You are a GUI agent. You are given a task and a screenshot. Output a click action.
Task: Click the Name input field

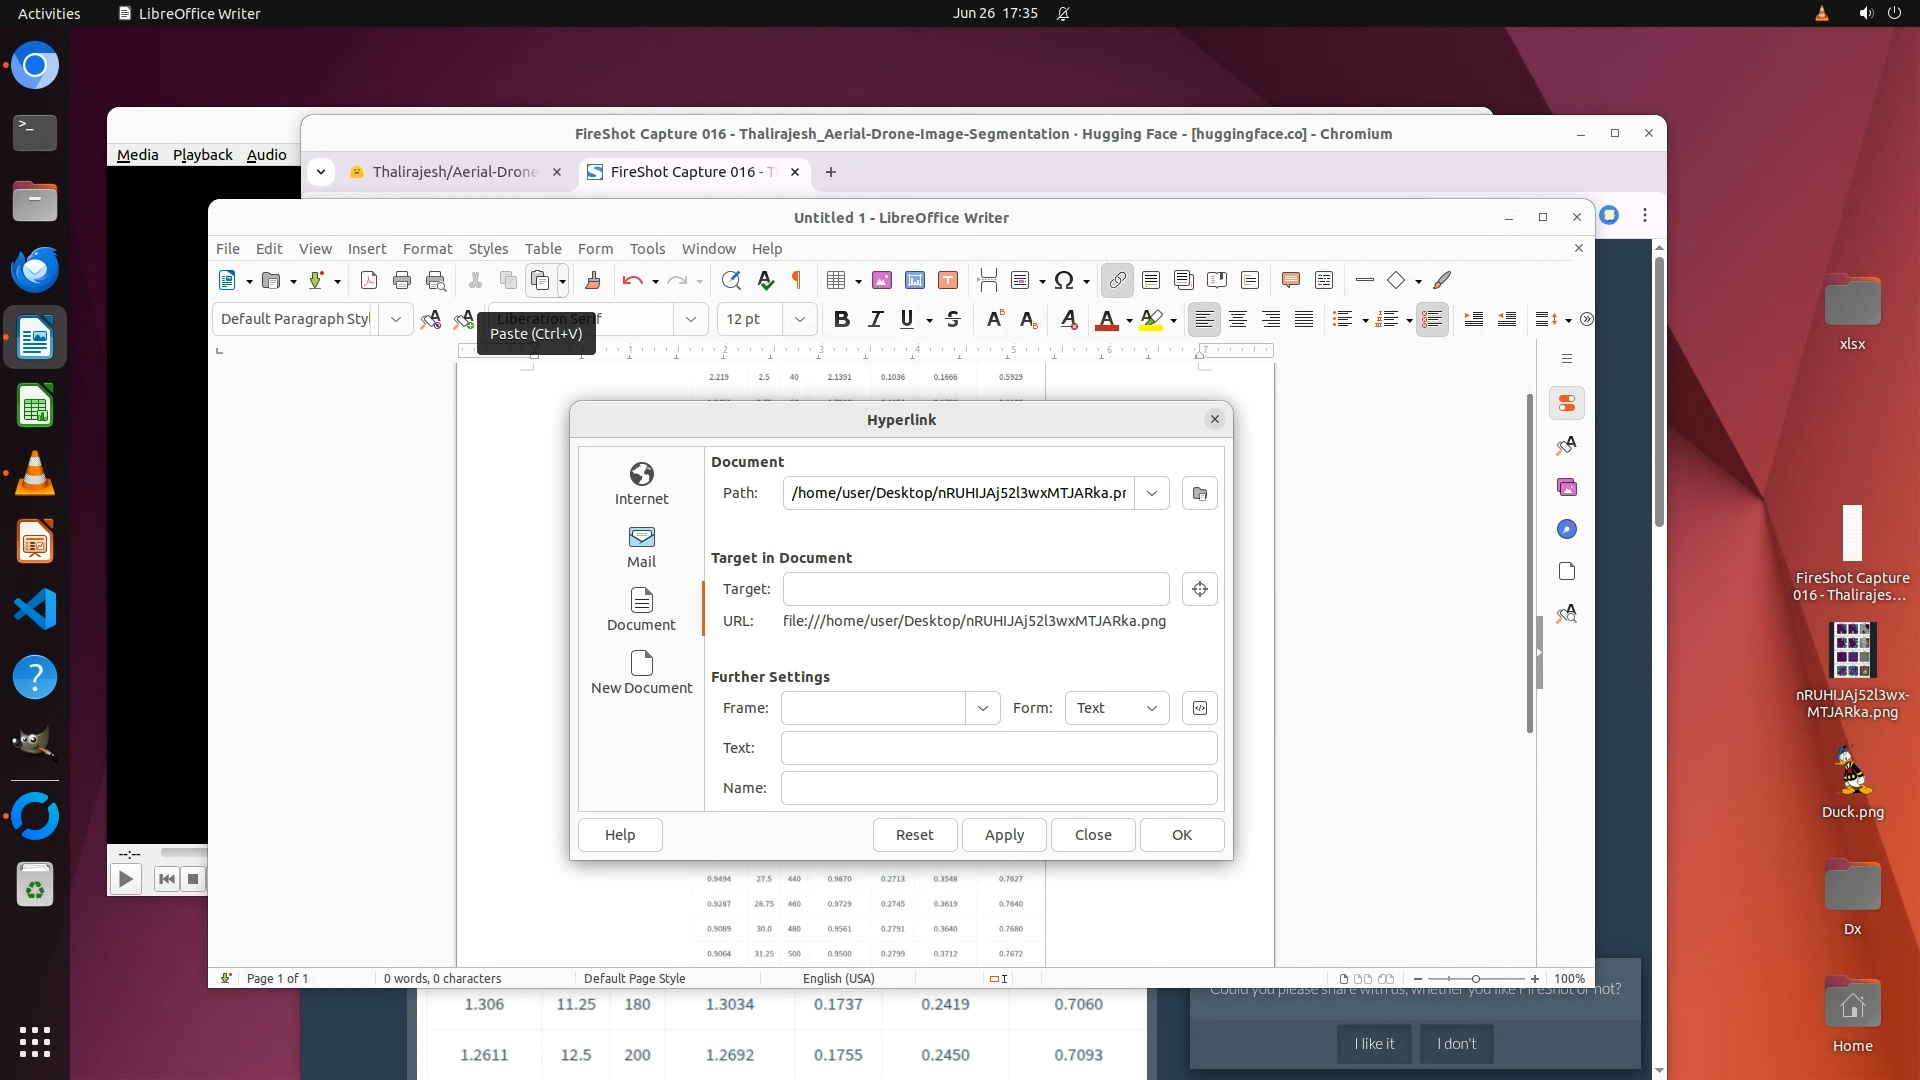coord(998,788)
